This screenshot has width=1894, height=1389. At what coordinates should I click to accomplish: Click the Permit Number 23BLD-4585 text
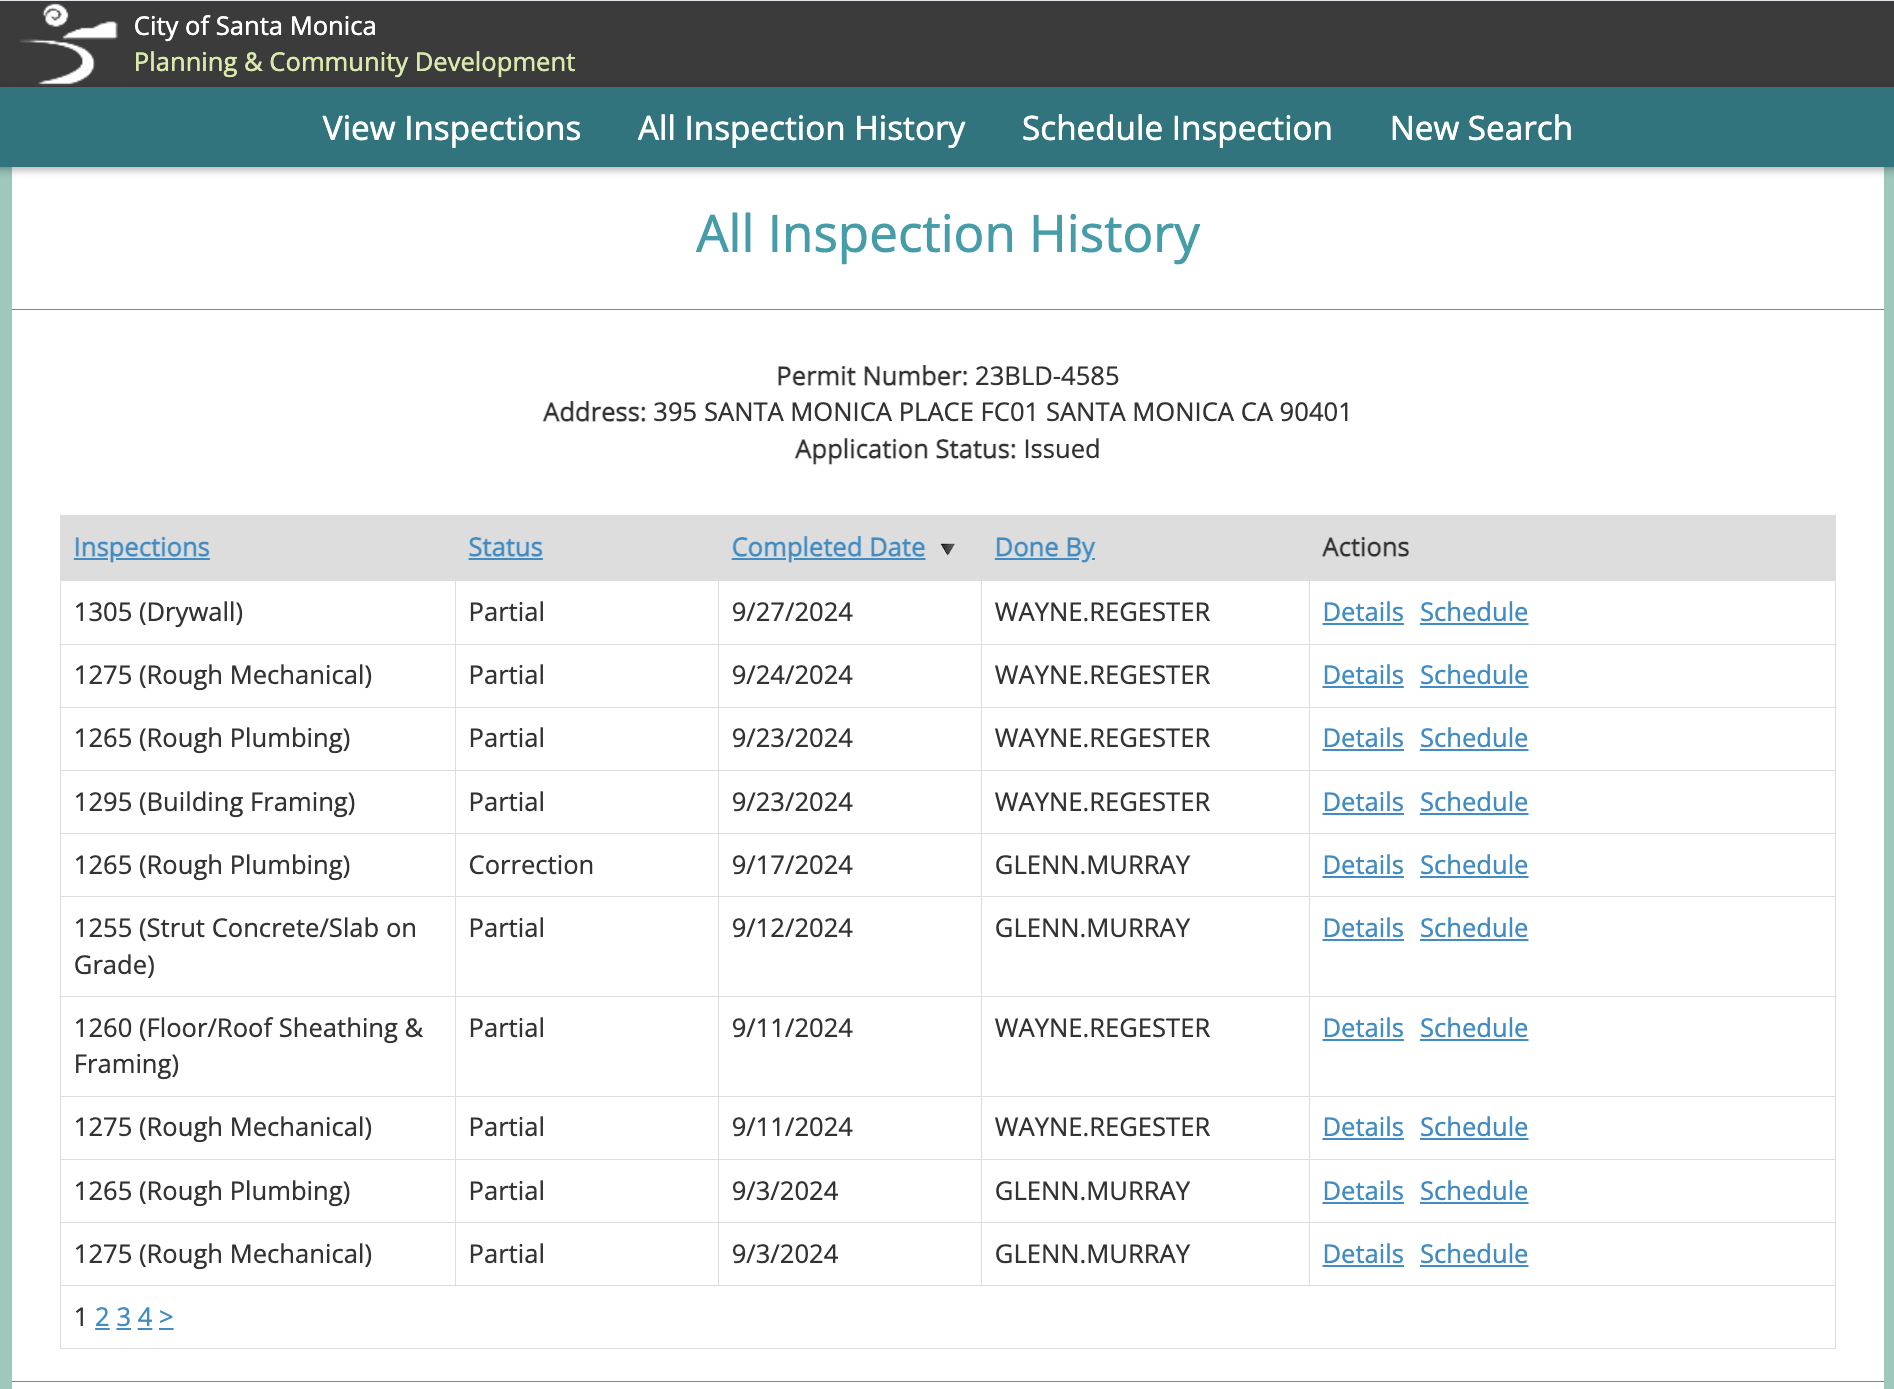click(x=947, y=376)
